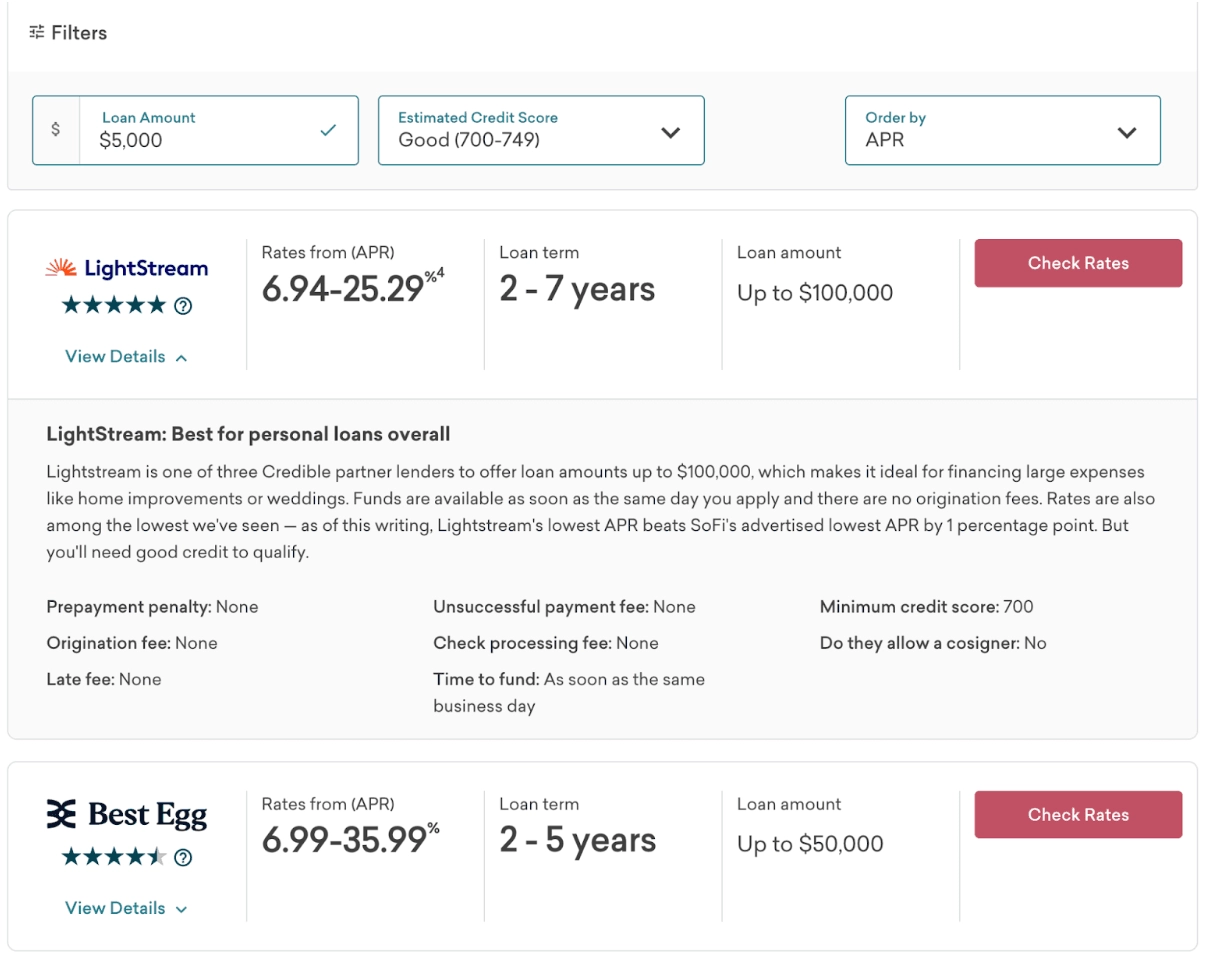Screen dimensions: 1210x956
Task: Click the Best Egg logo
Action: point(127,815)
